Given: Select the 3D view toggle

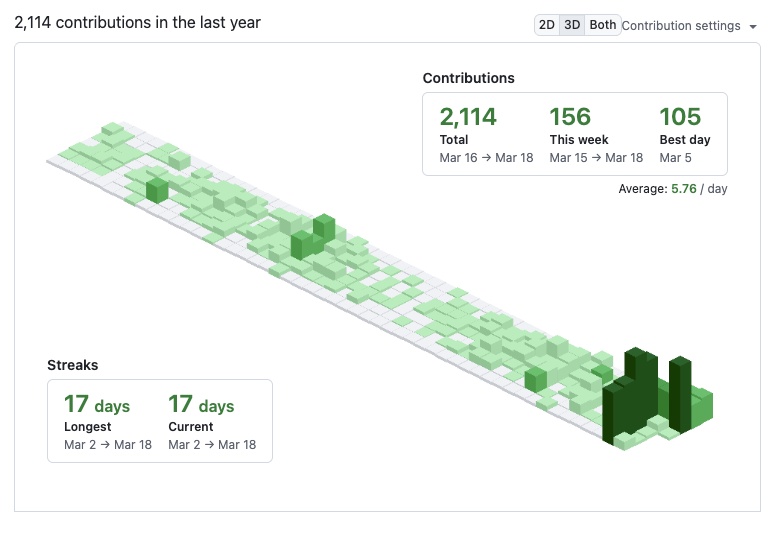Looking at the screenshot, I should 572,25.
